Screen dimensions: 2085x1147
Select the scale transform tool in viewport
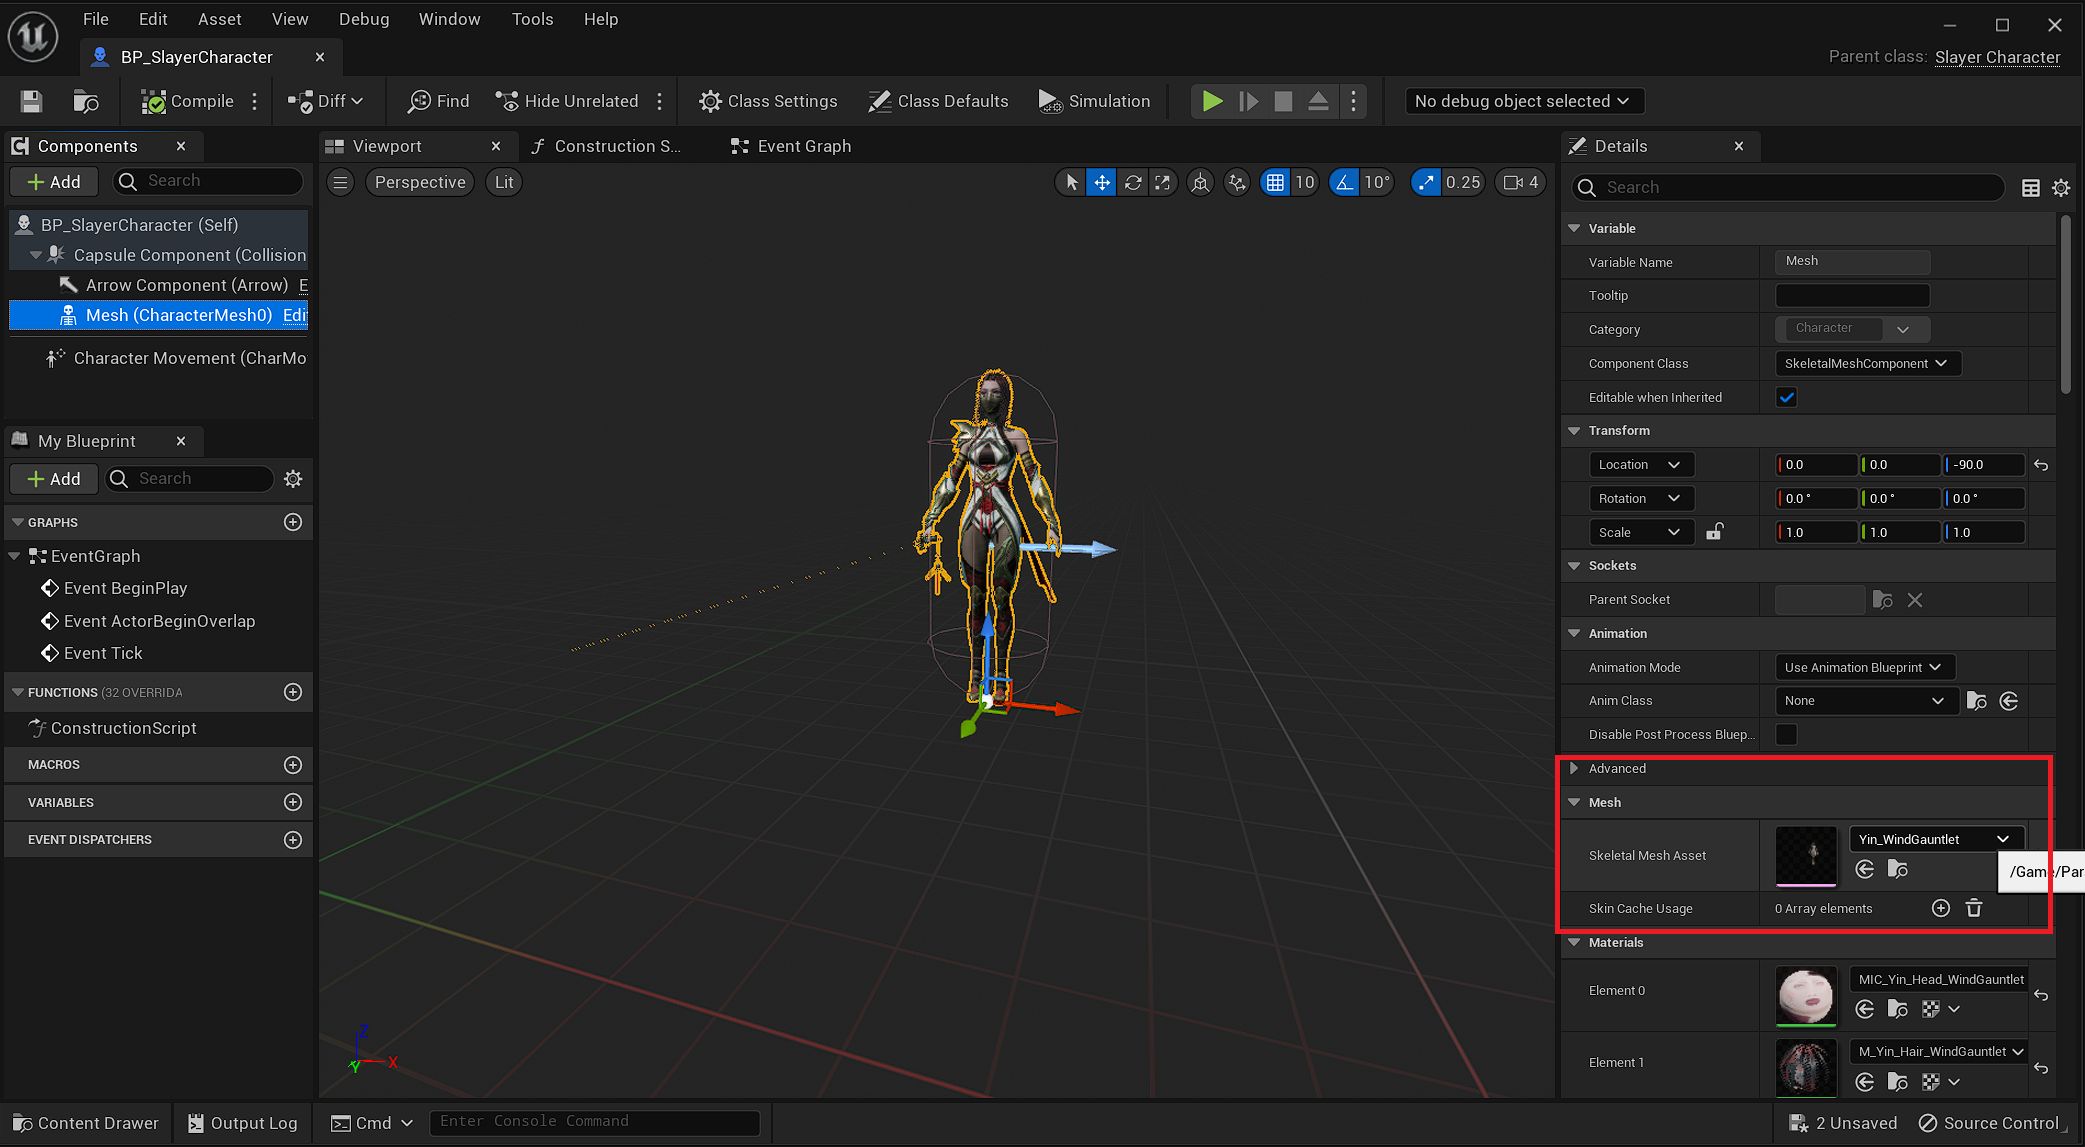pyautogui.click(x=1162, y=182)
